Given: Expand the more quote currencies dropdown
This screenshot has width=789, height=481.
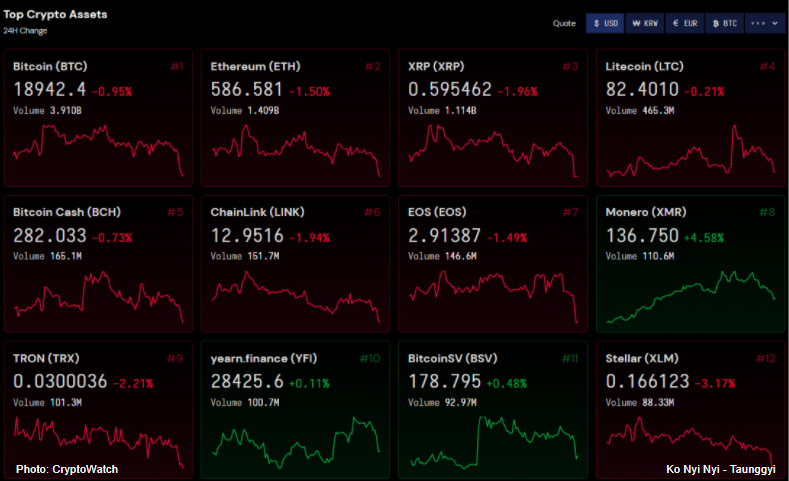Looking at the screenshot, I should tap(764, 23).
